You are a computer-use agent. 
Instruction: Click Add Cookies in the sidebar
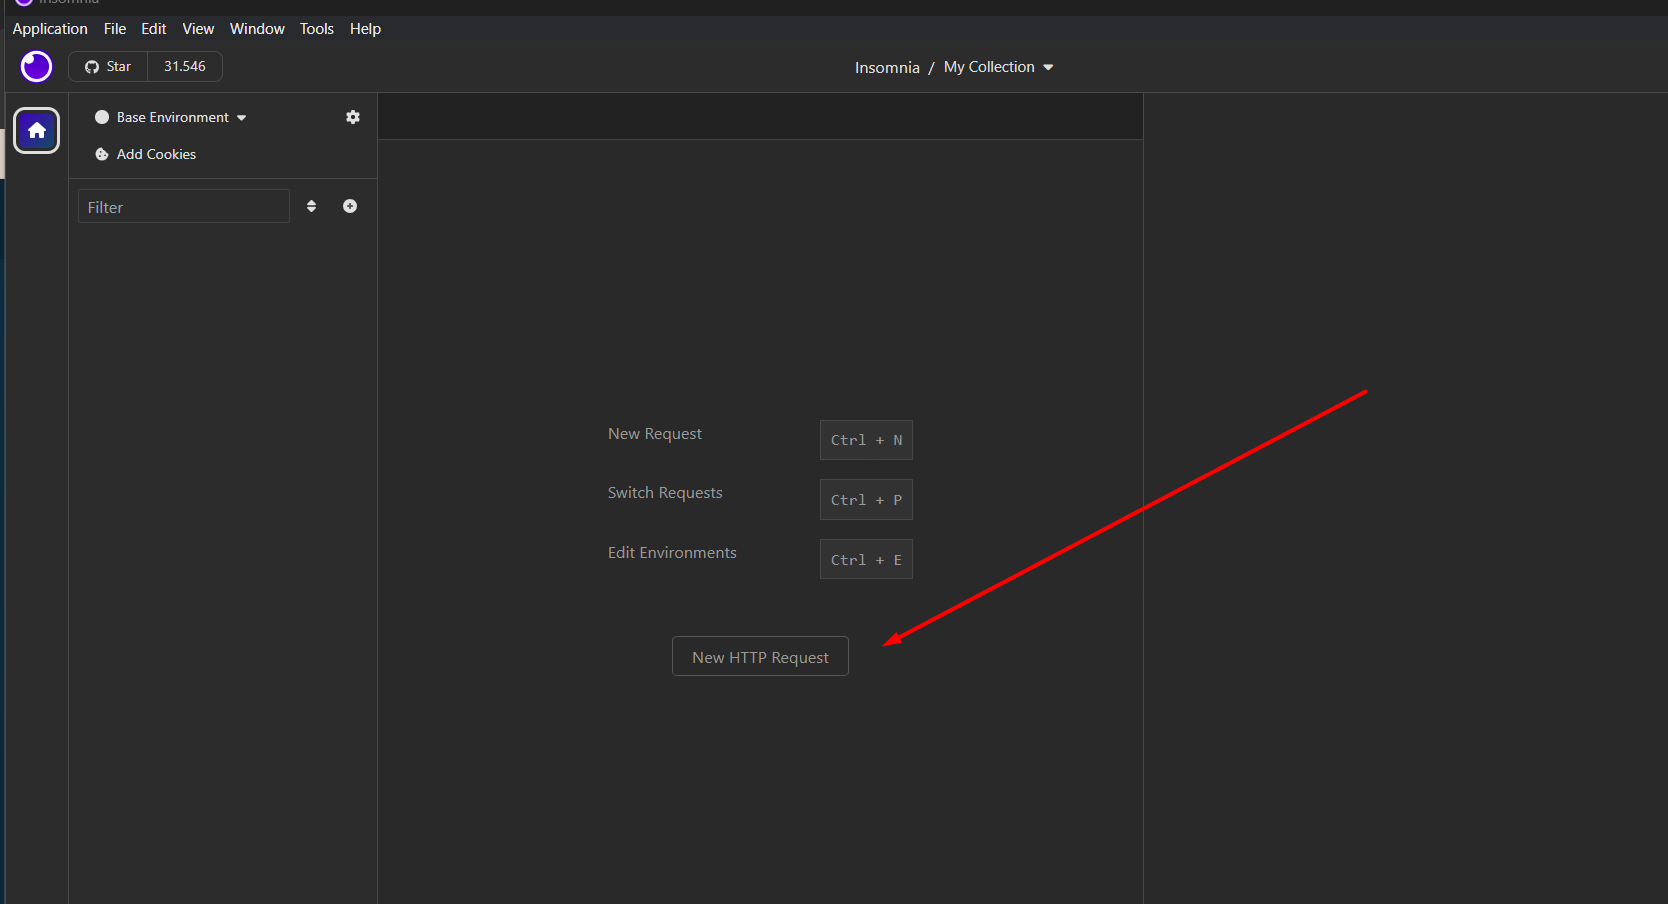pos(146,154)
